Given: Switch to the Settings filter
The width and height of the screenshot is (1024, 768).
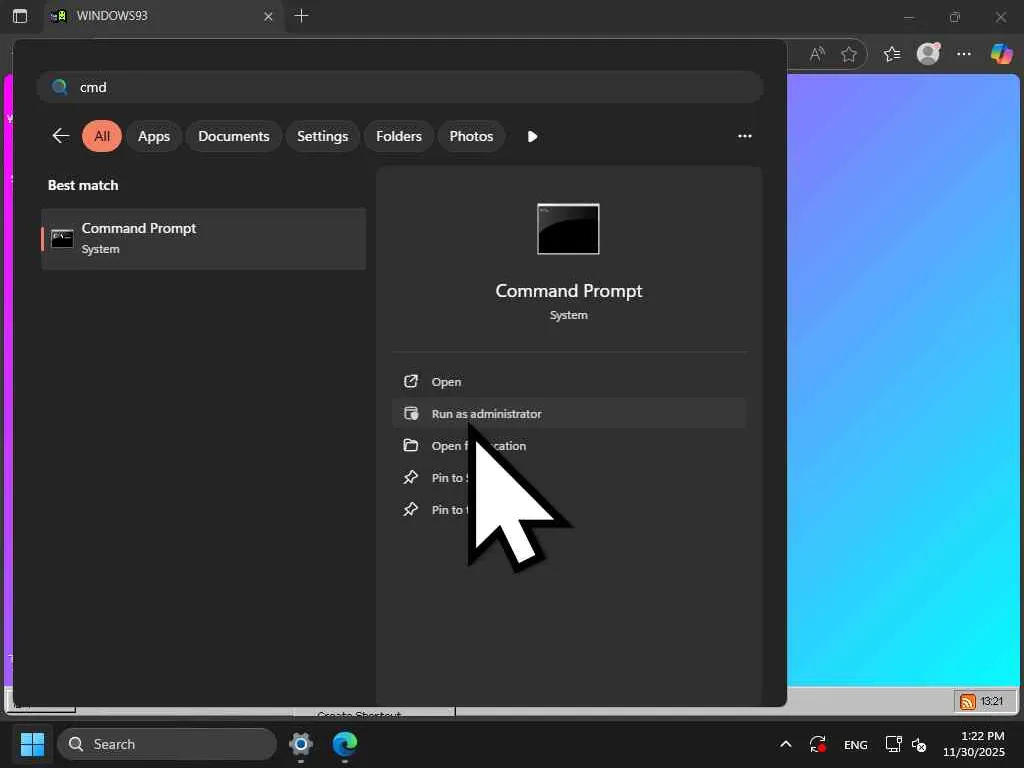Looking at the screenshot, I should 323,136.
